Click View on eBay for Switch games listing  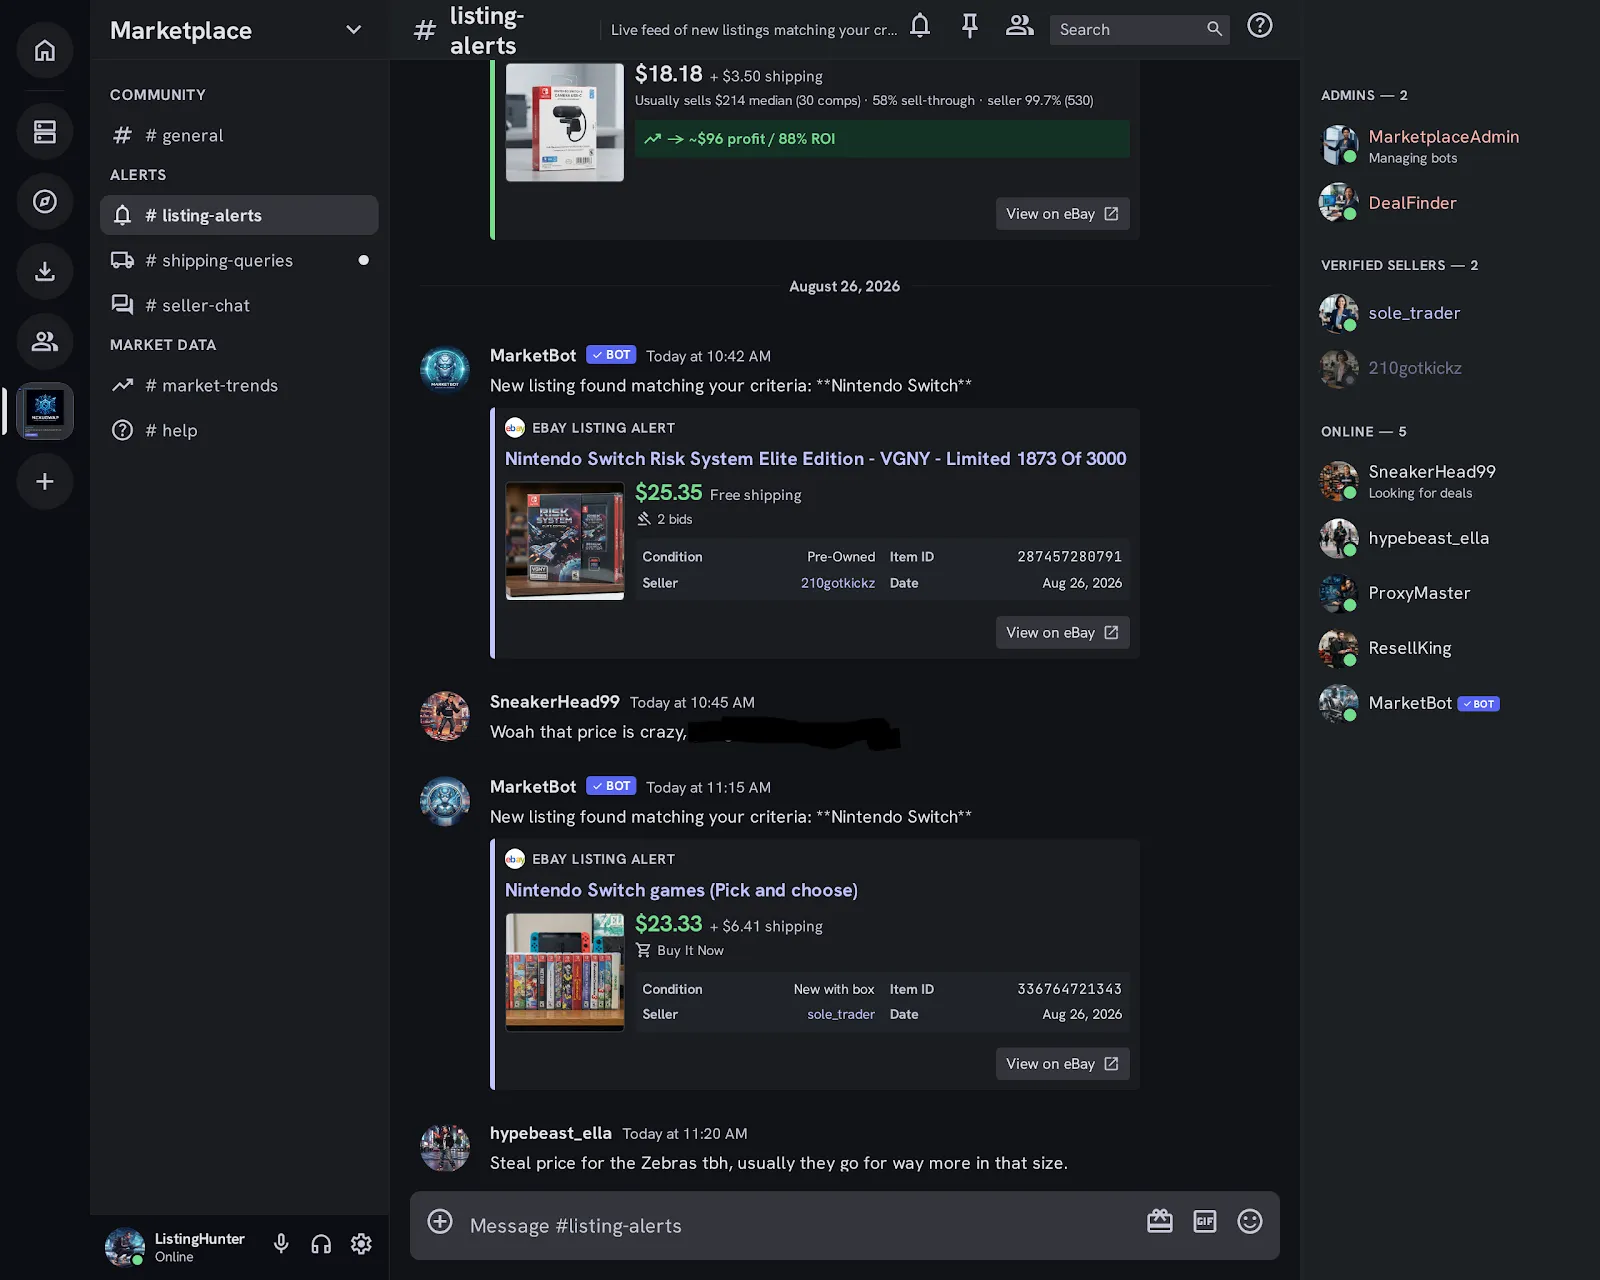(1062, 1064)
